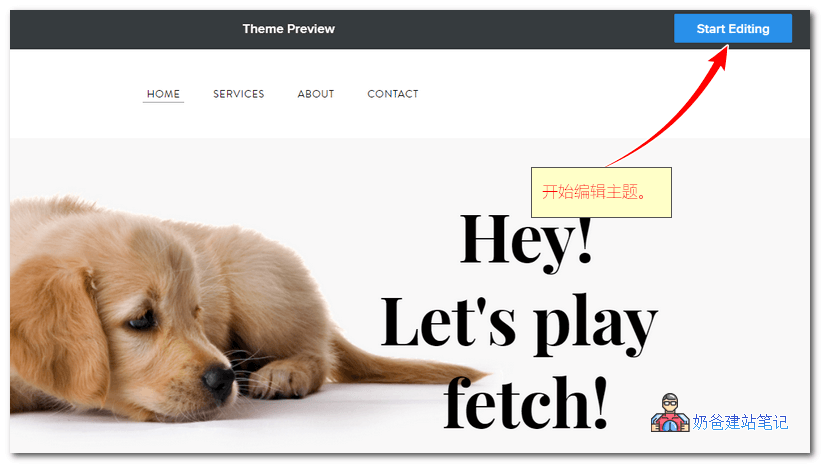
Task: Open the HOME navigation item
Action: tap(163, 94)
